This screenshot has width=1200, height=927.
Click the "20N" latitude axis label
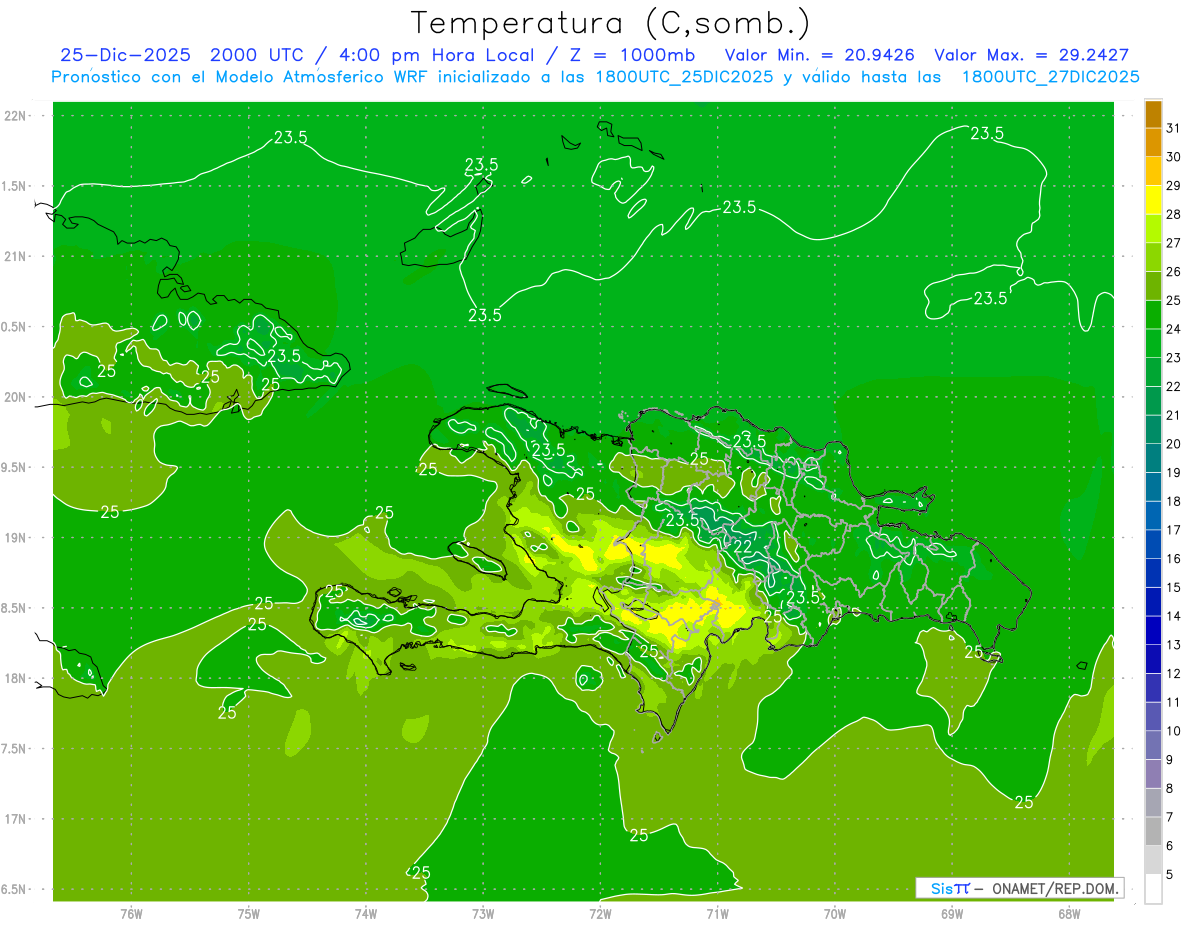coord(16,397)
